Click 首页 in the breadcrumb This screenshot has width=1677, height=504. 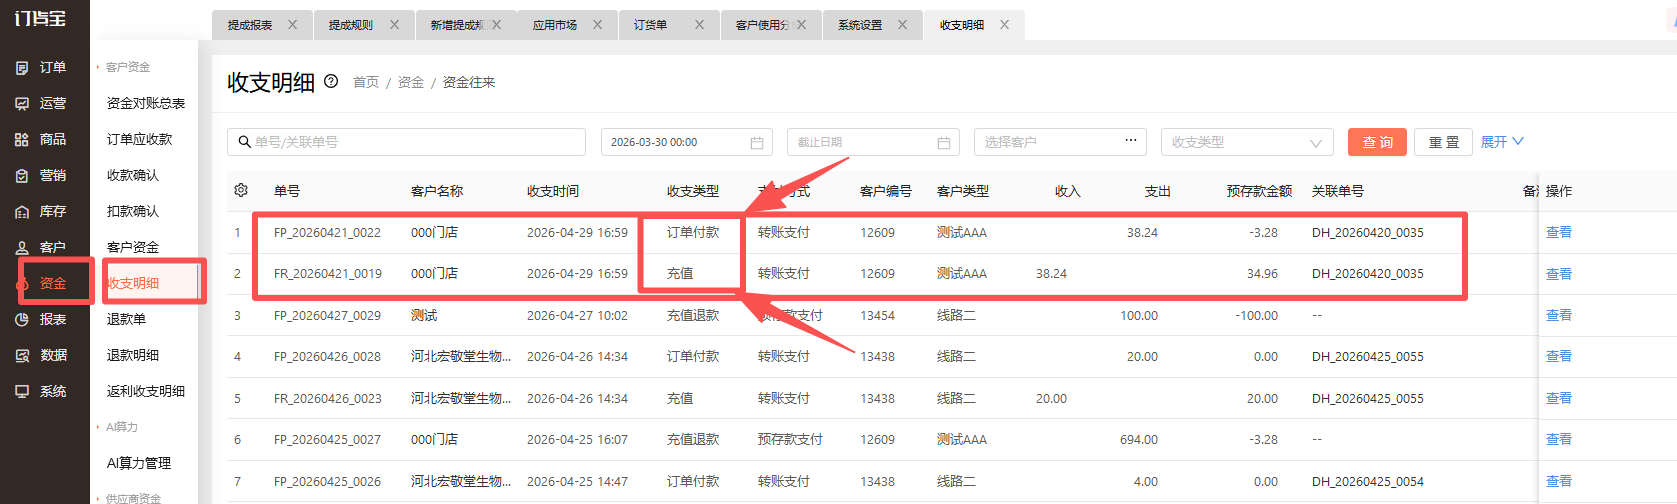tap(366, 82)
